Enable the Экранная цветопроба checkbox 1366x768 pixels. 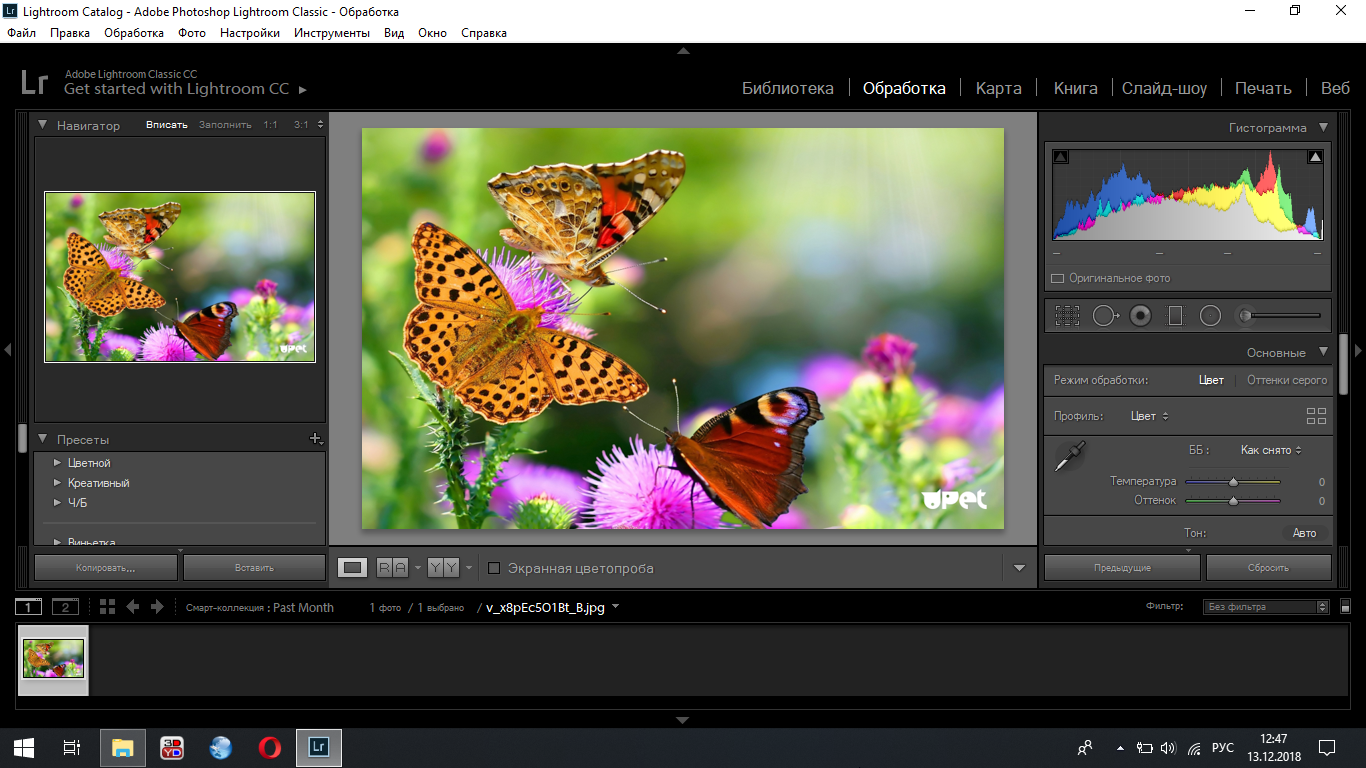click(x=494, y=568)
